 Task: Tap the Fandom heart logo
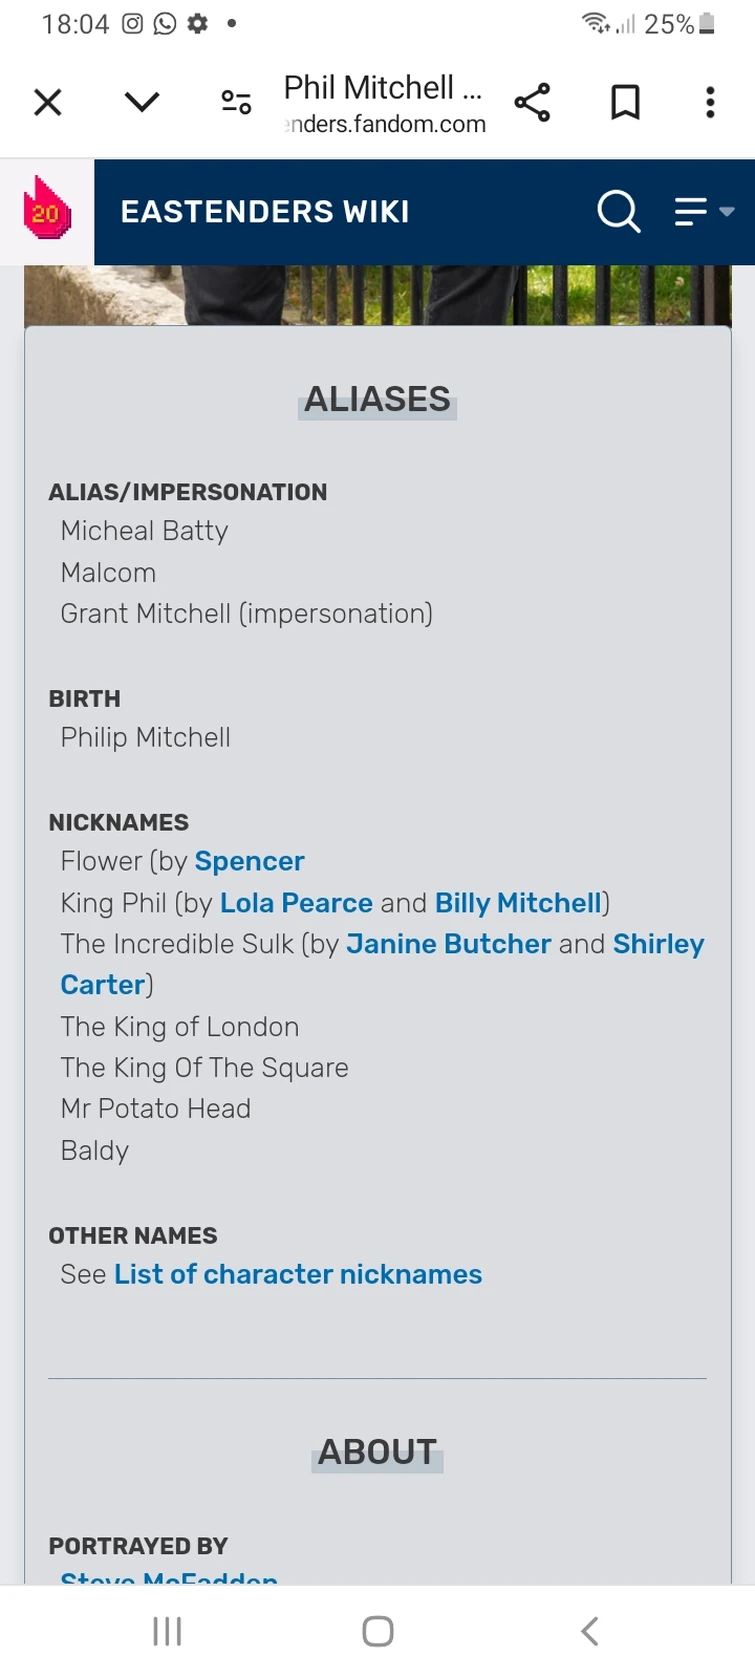click(x=47, y=210)
